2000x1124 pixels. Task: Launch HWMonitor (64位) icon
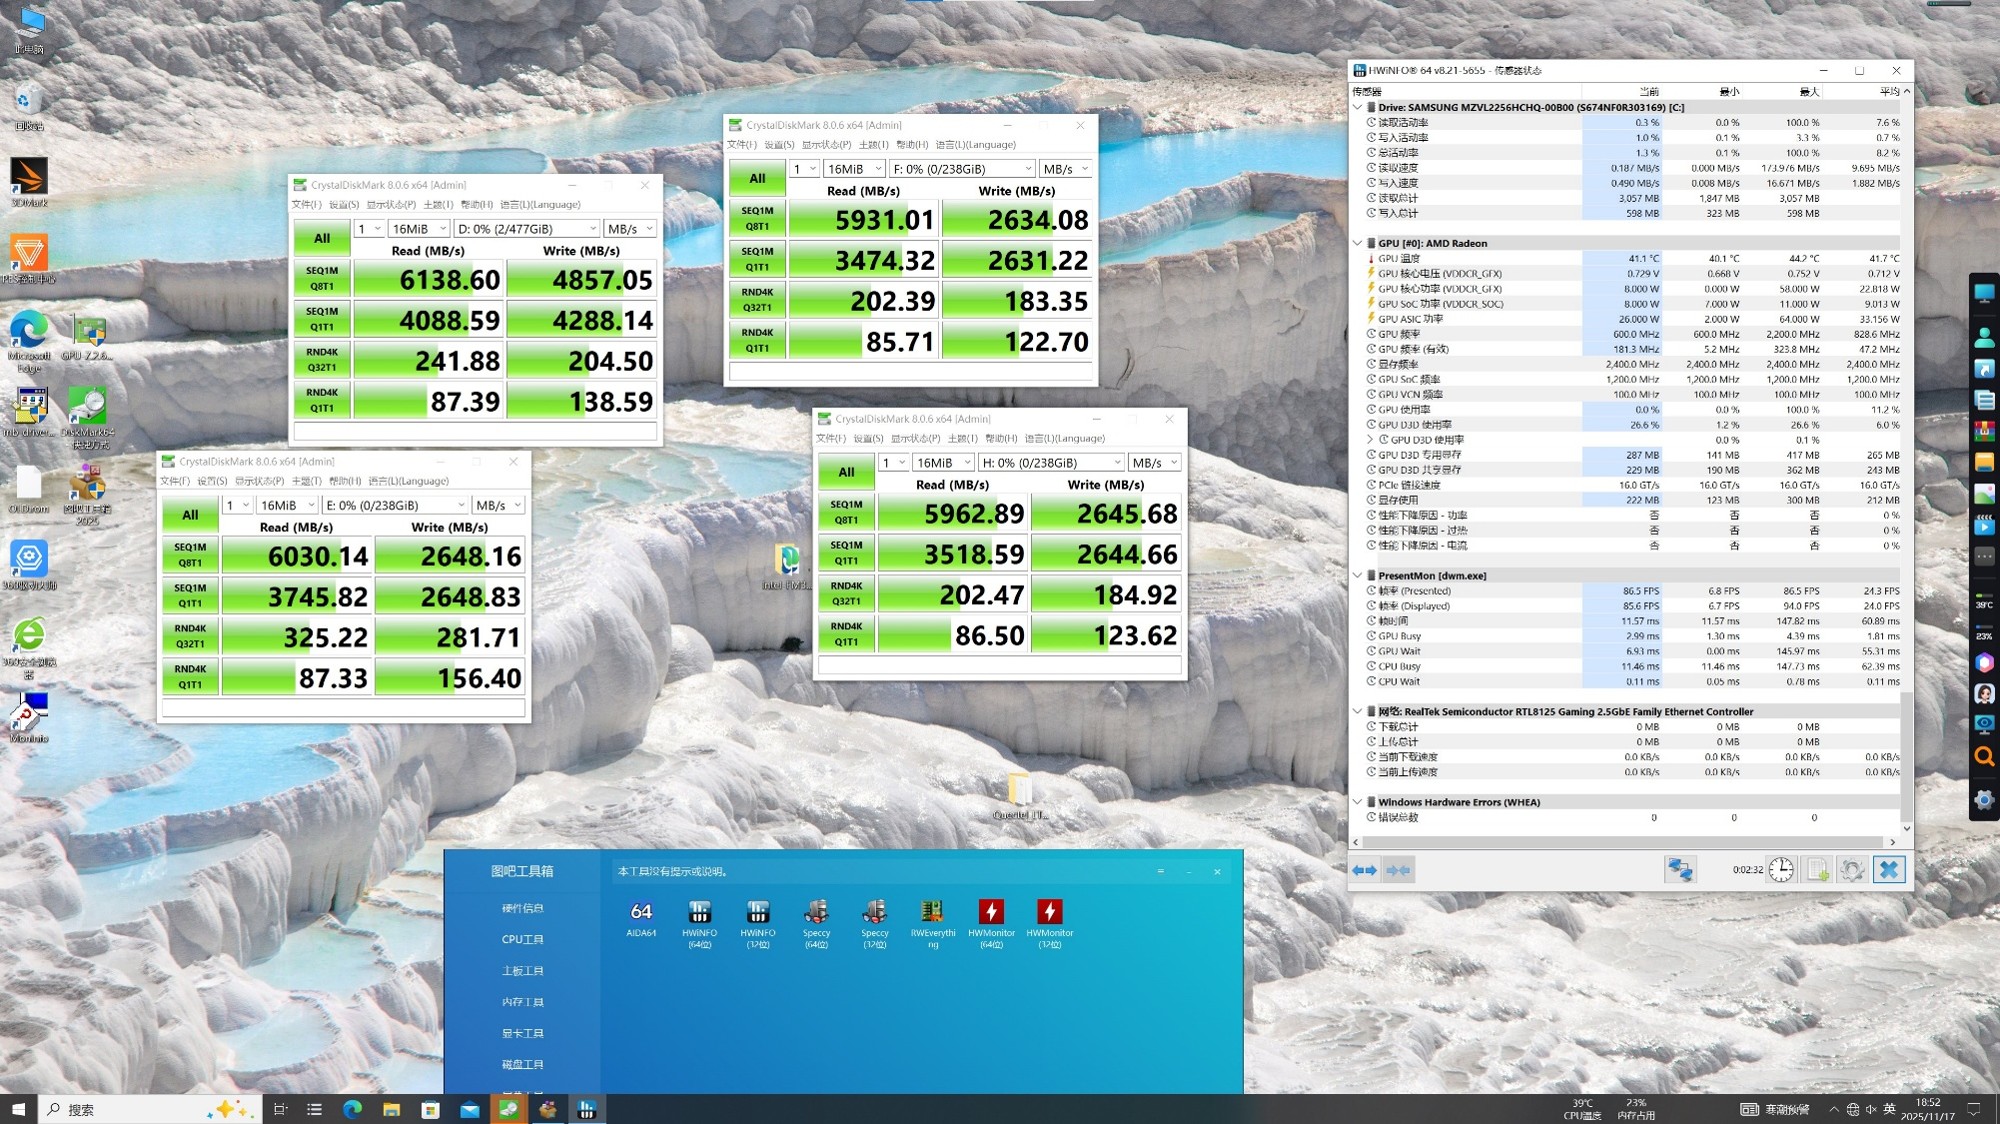(991, 913)
